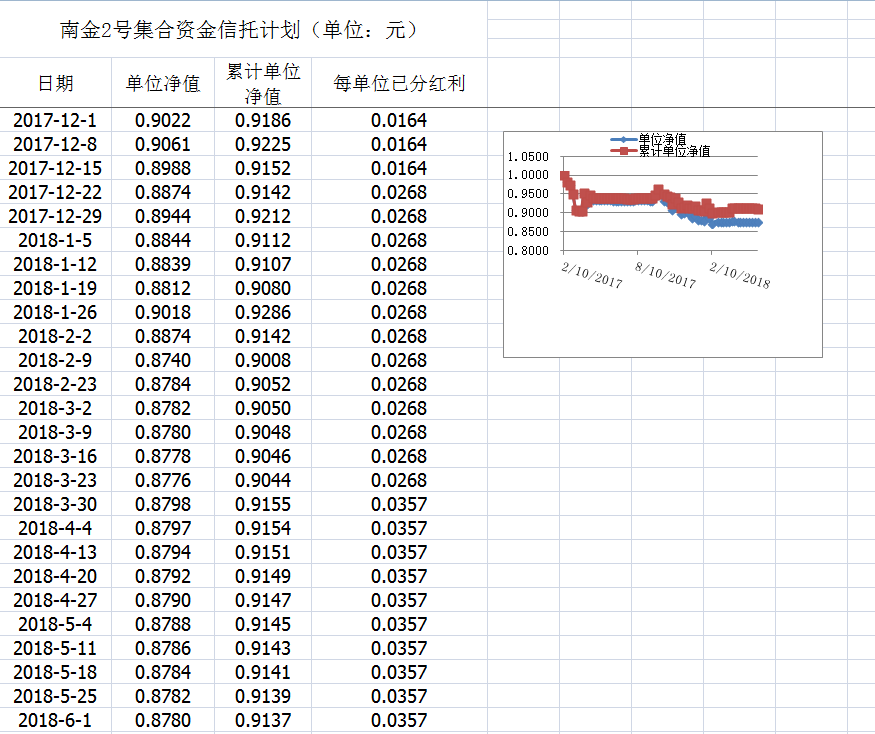Click the blank area at bottom of chart
Viewport: 875px width, 734px height.
[660, 325]
